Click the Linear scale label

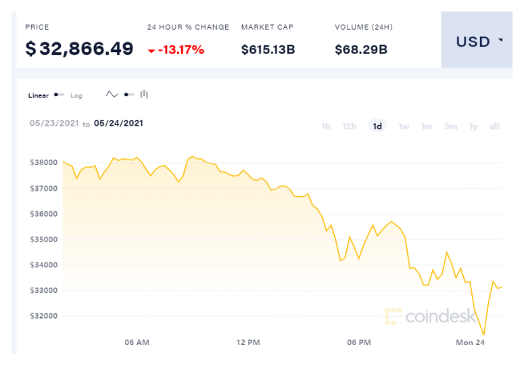(39, 96)
